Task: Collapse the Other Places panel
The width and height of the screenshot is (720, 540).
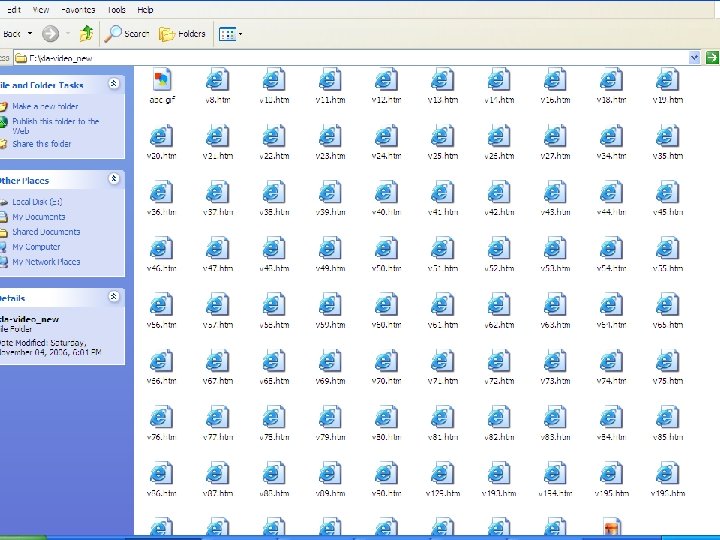Action: 114,179
